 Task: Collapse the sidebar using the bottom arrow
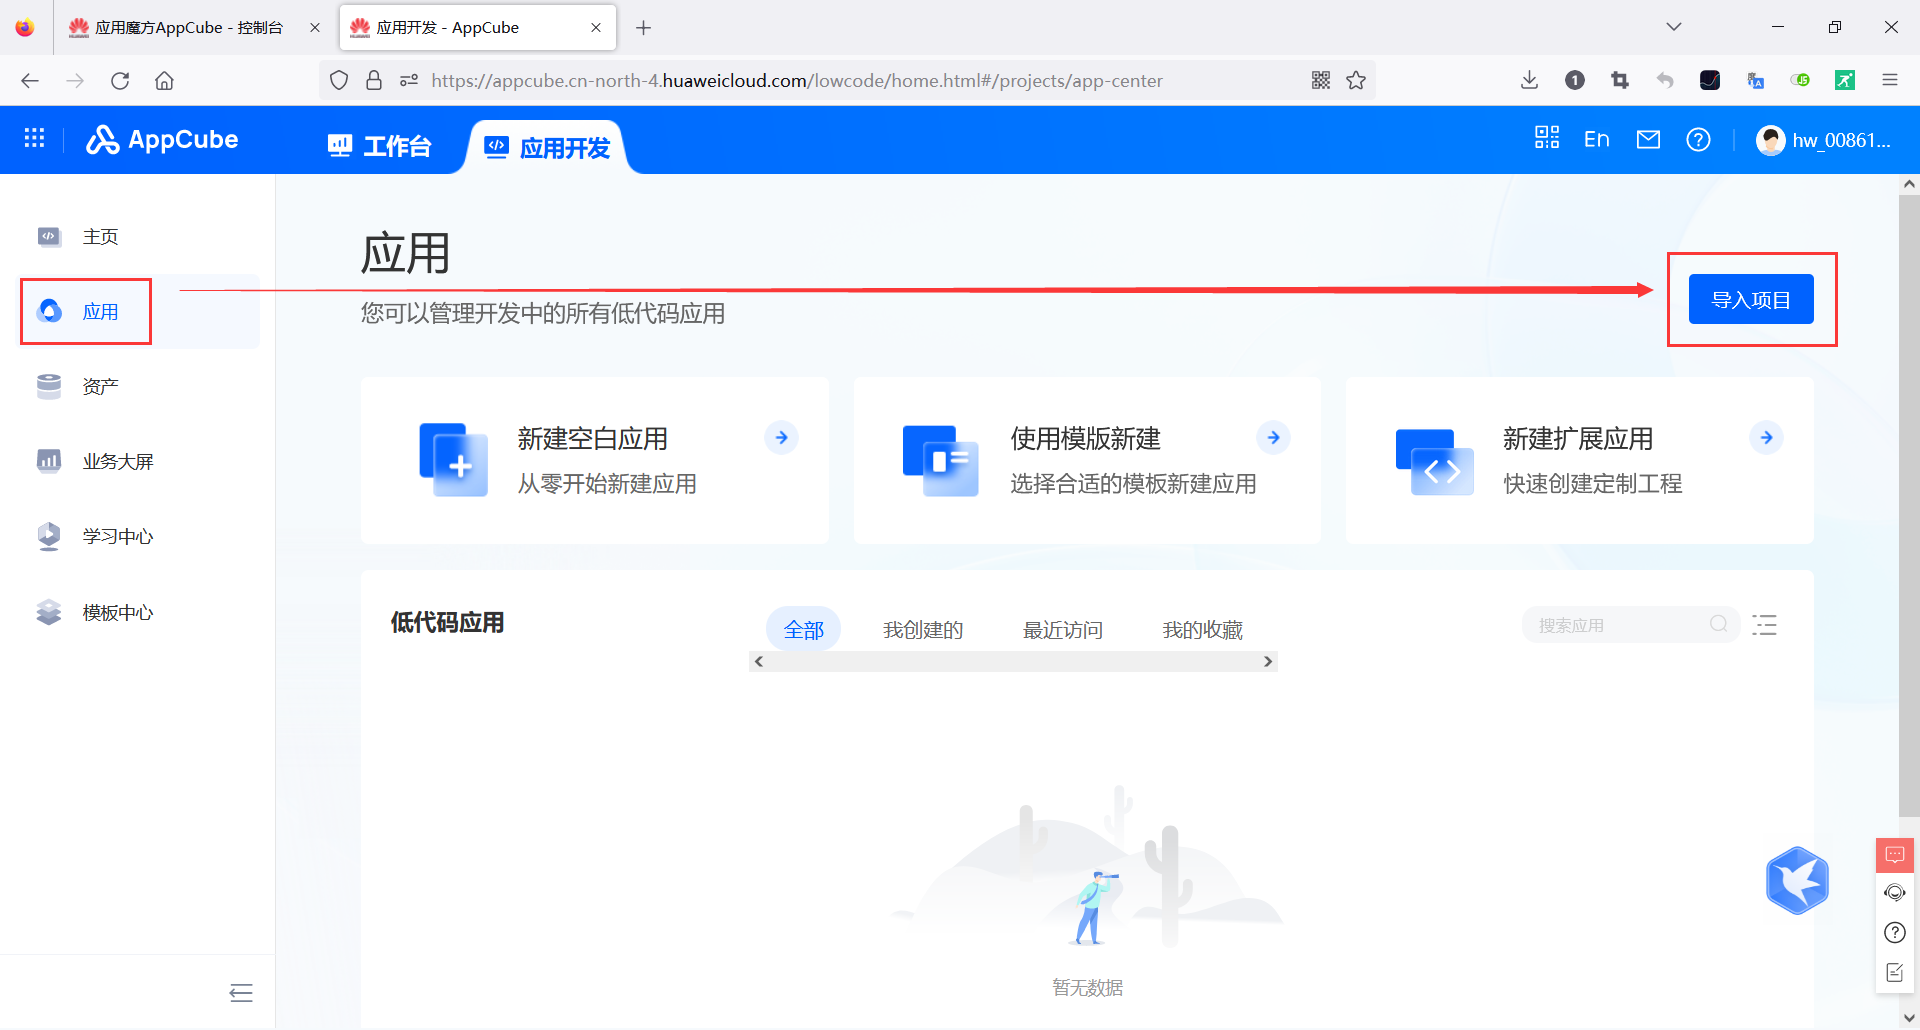click(x=240, y=992)
